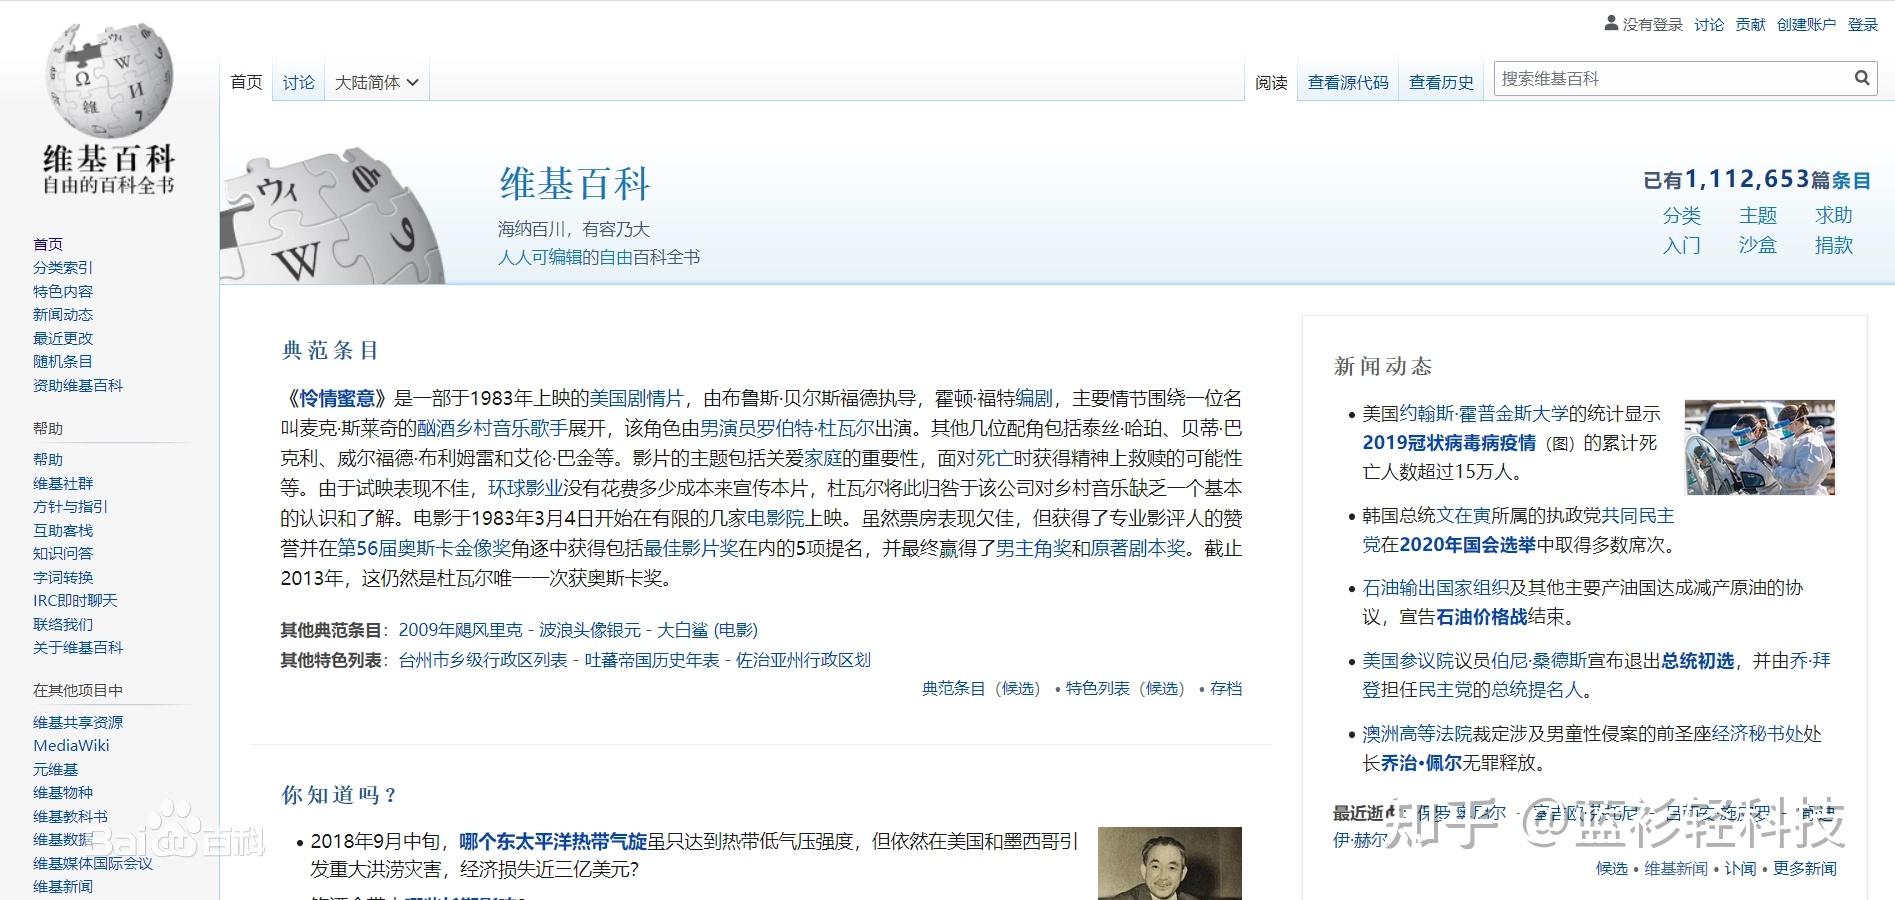This screenshot has height=900, width=1895.
Task: Click the 更多新闻 link
Action: pos(1804,868)
